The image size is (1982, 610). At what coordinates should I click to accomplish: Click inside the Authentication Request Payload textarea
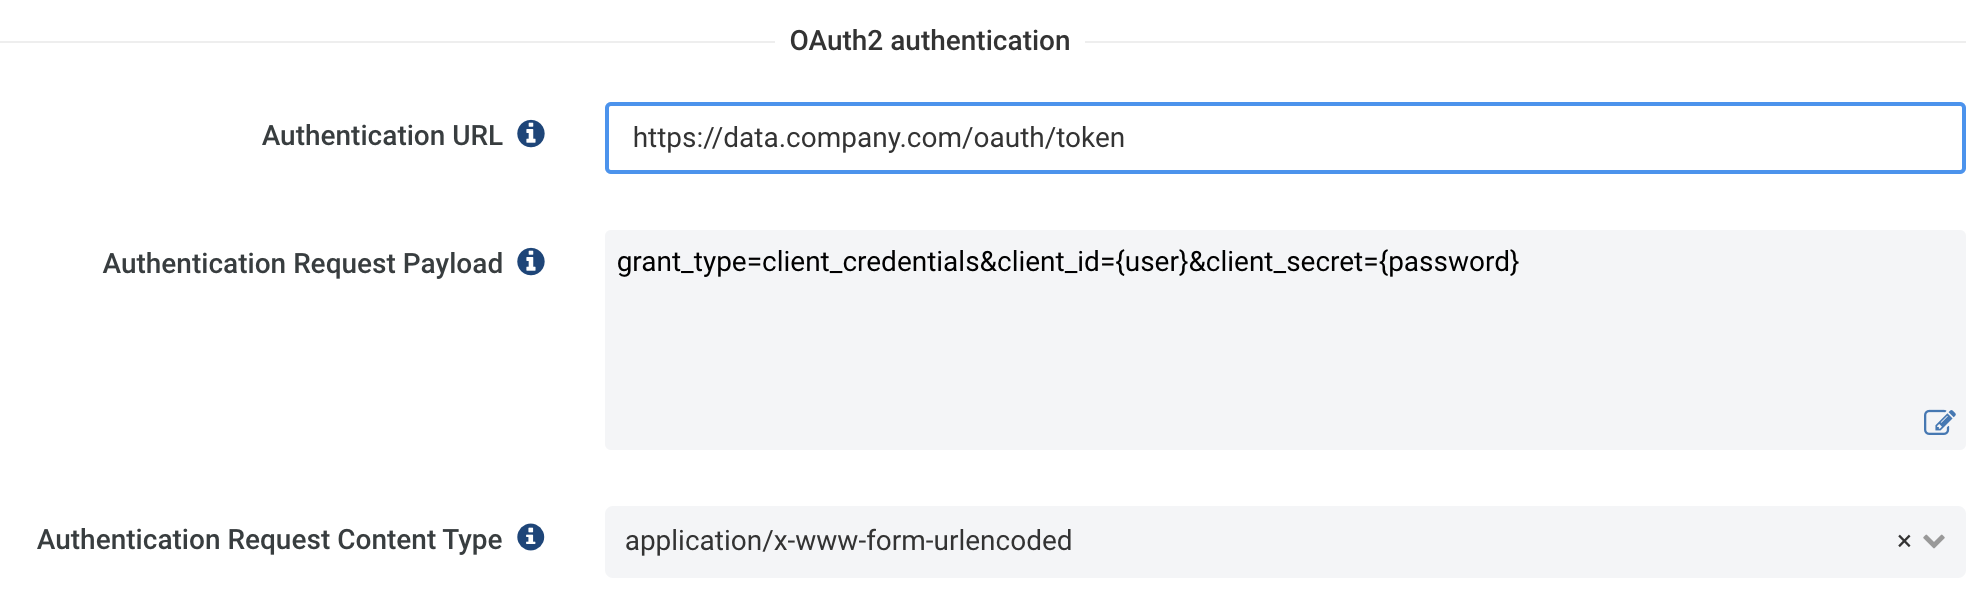(1285, 340)
